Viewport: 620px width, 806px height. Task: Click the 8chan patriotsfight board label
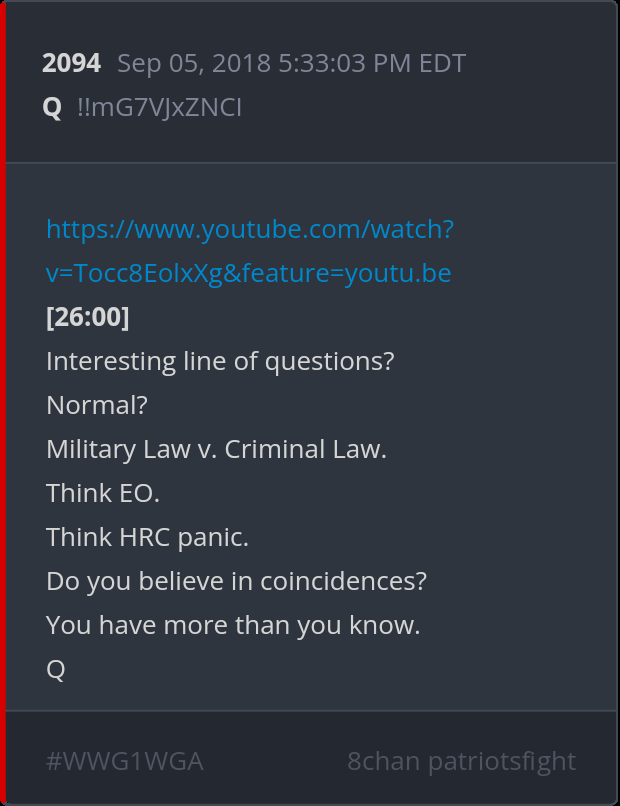coord(462,761)
